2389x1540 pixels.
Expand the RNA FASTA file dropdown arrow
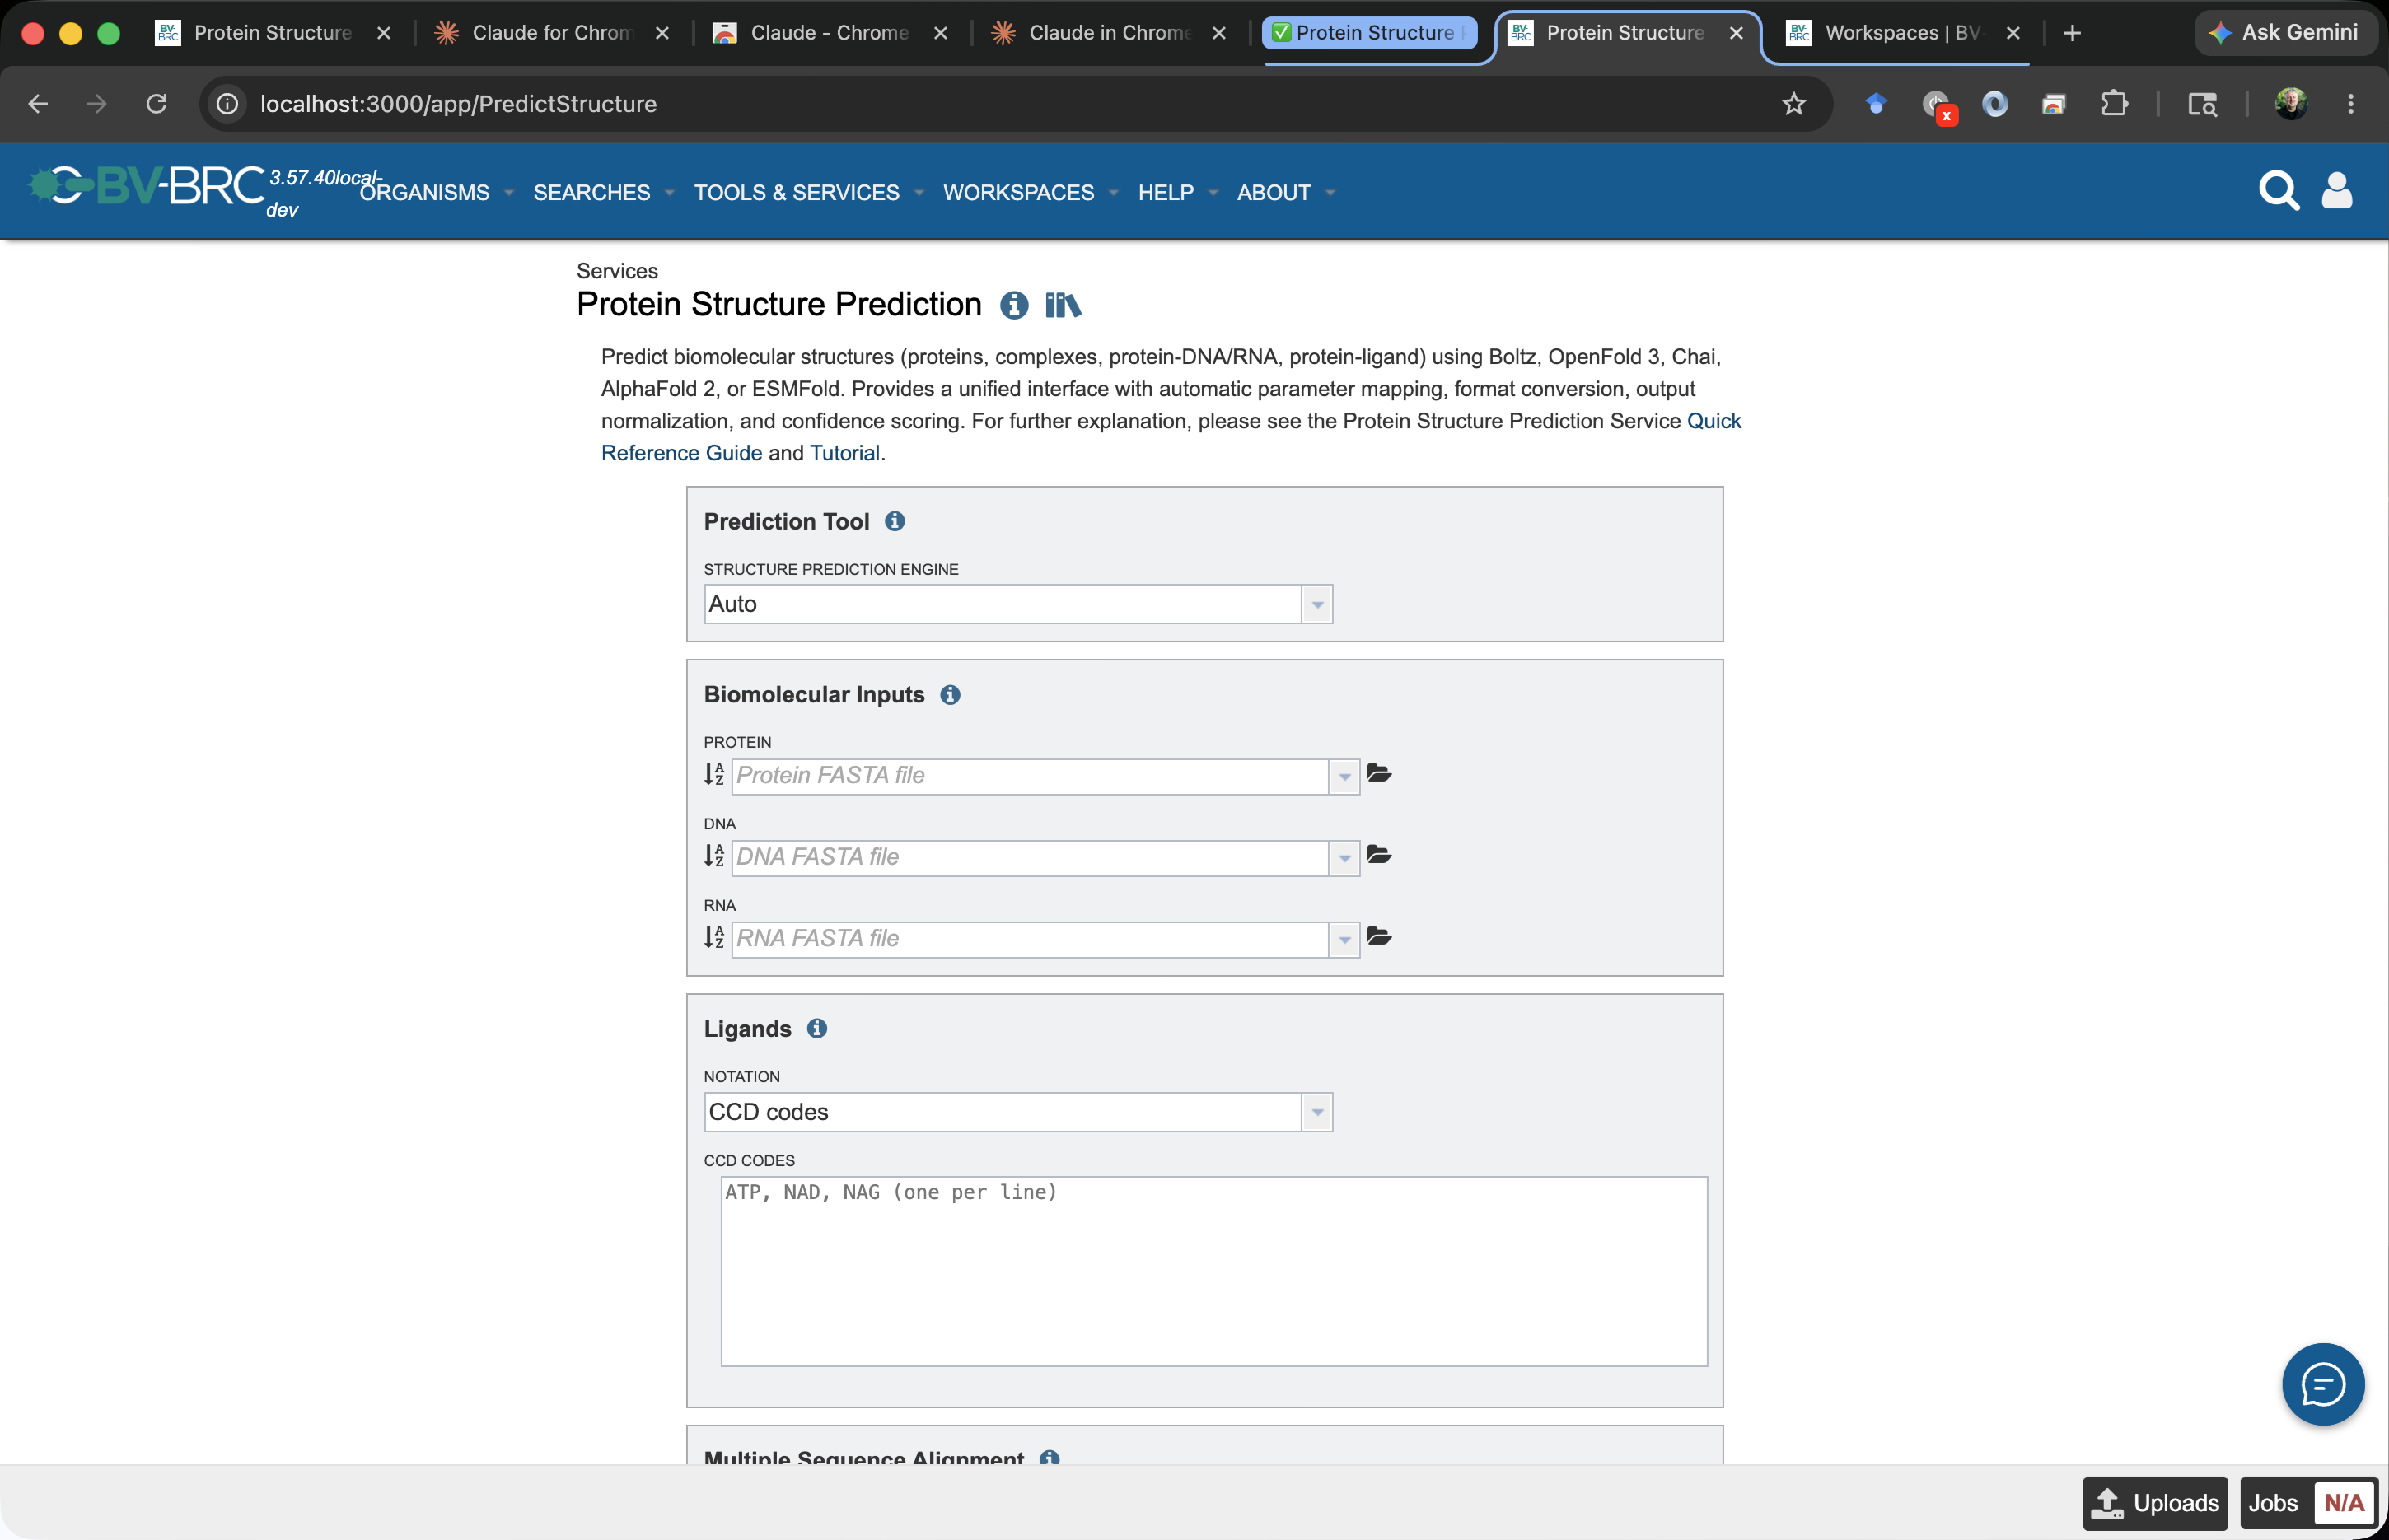[1344, 939]
